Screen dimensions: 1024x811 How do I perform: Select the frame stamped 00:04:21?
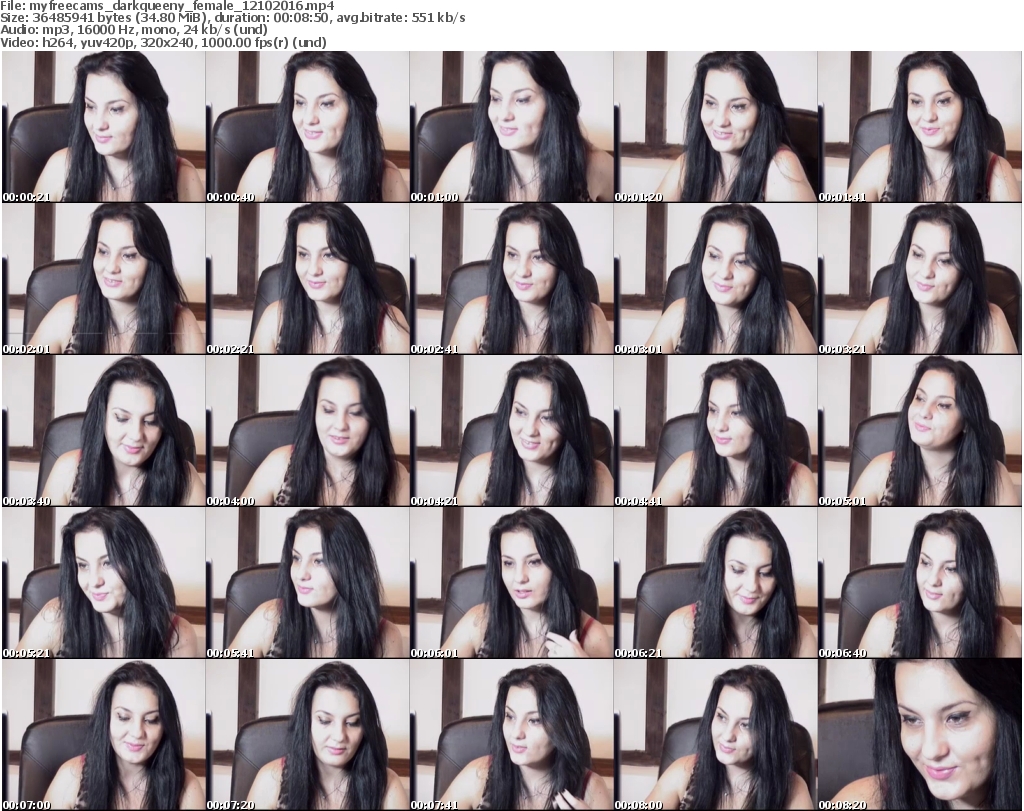click(511, 431)
